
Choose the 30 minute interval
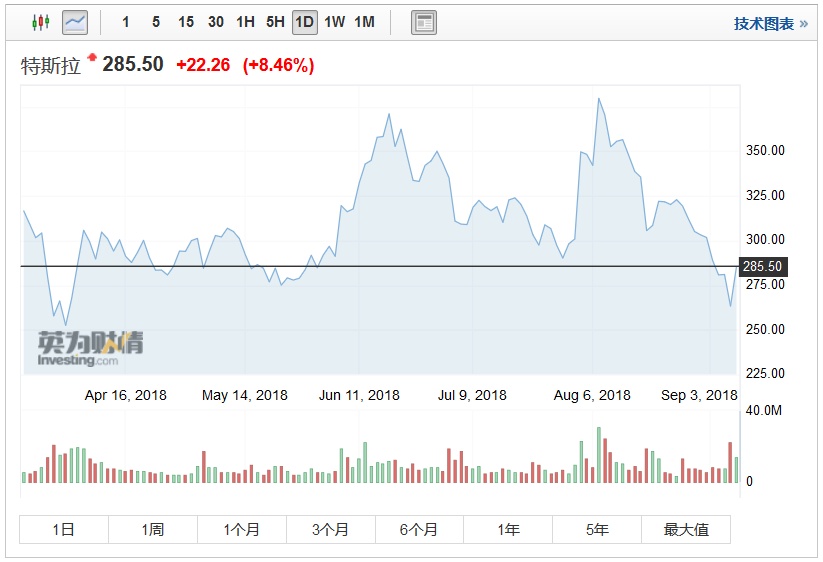216,22
